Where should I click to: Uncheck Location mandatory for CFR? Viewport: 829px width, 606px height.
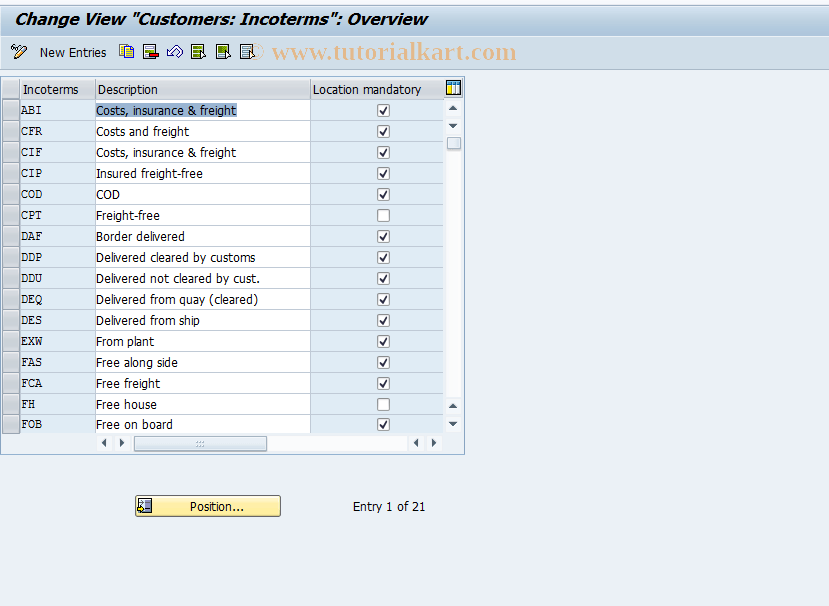(383, 131)
